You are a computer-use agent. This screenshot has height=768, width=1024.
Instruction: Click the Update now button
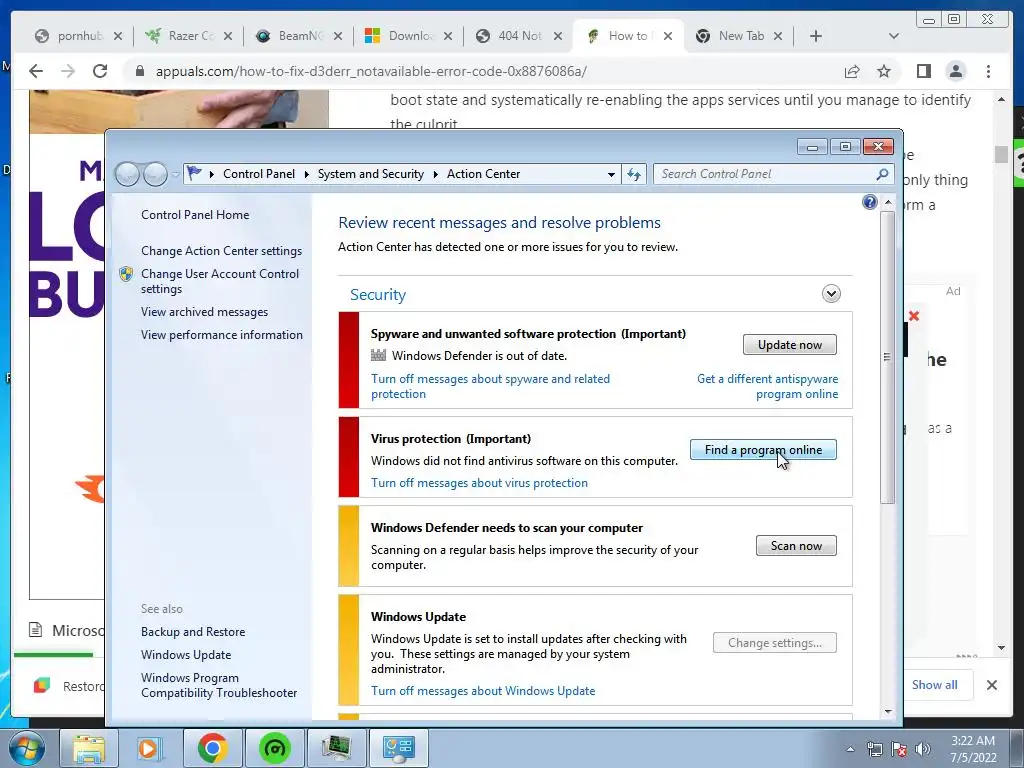[790, 345]
